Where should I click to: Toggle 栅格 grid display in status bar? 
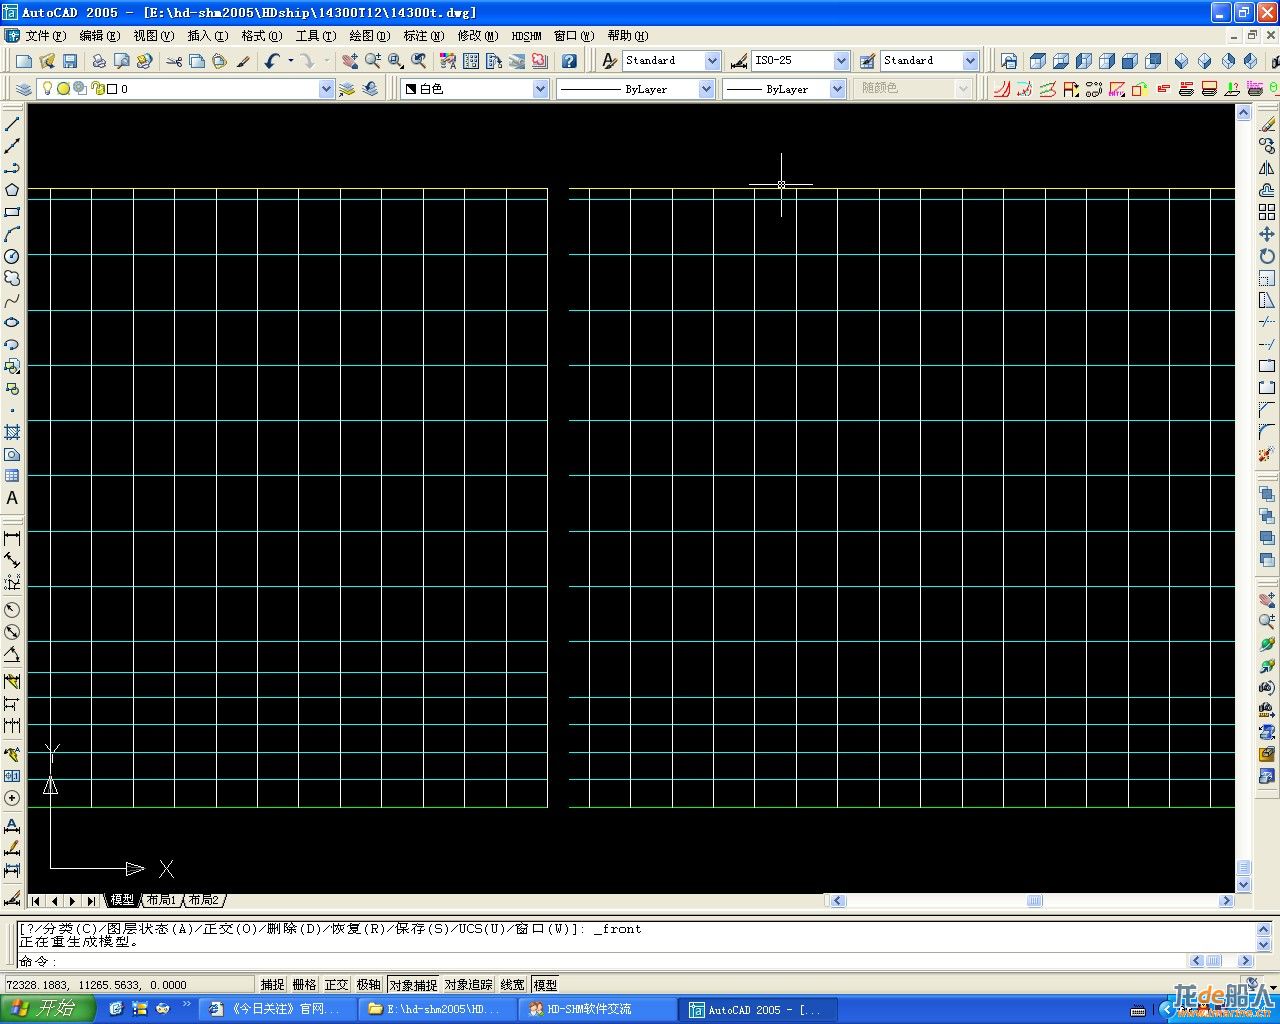[304, 985]
